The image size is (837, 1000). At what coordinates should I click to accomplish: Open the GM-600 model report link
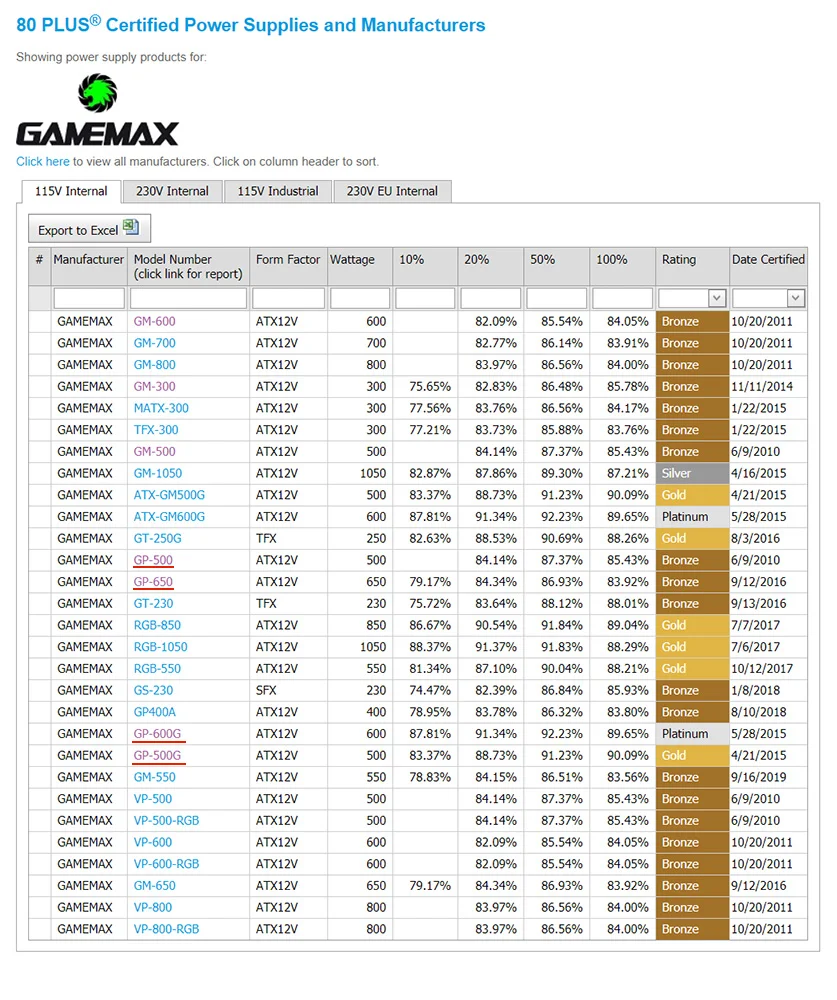(154, 321)
